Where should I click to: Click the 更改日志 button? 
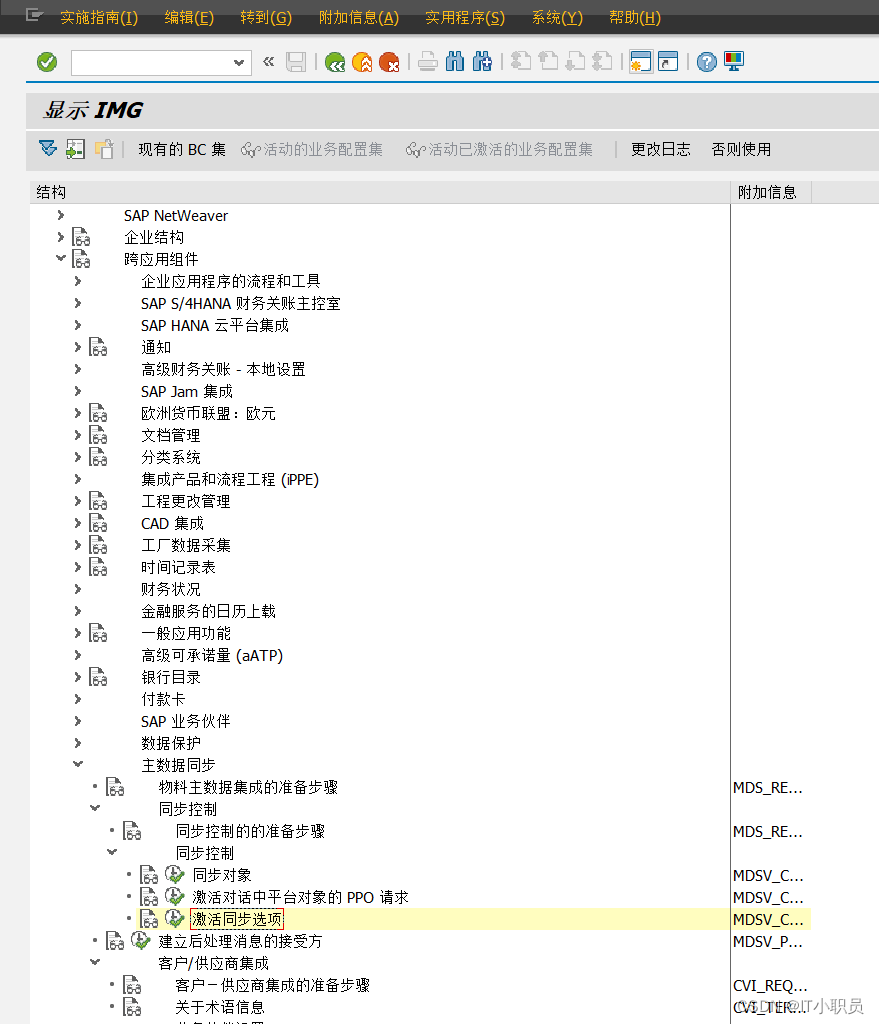tap(660, 150)
